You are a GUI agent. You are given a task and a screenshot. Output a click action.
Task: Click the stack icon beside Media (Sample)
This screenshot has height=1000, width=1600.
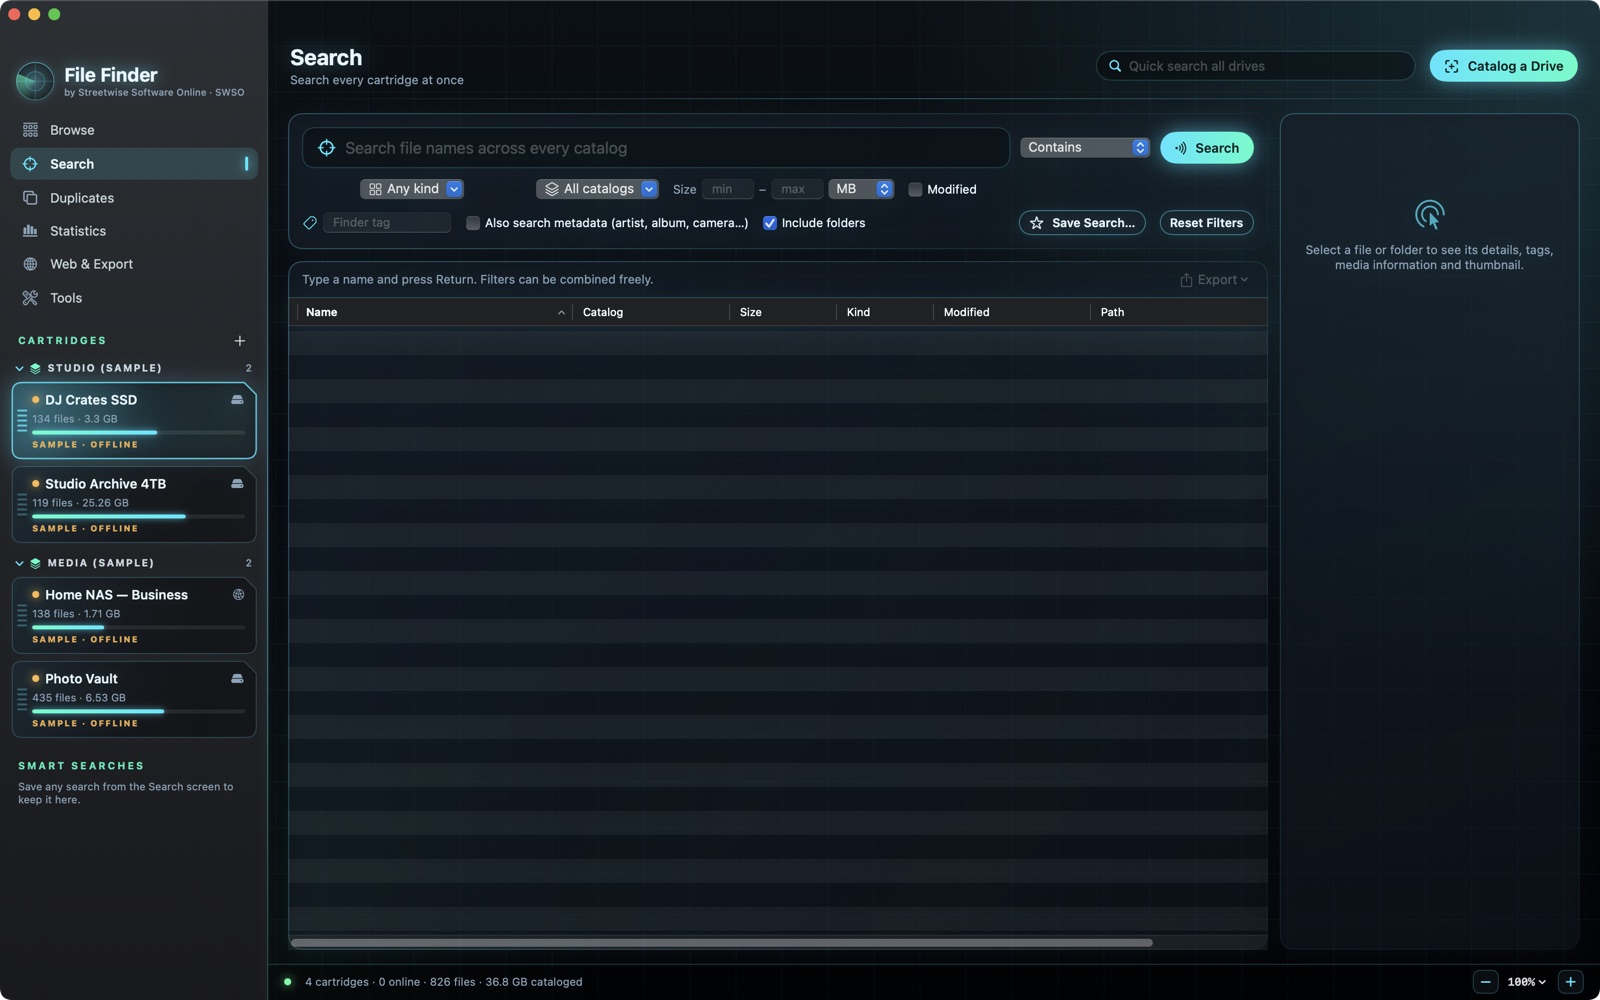tap(36, 563)
